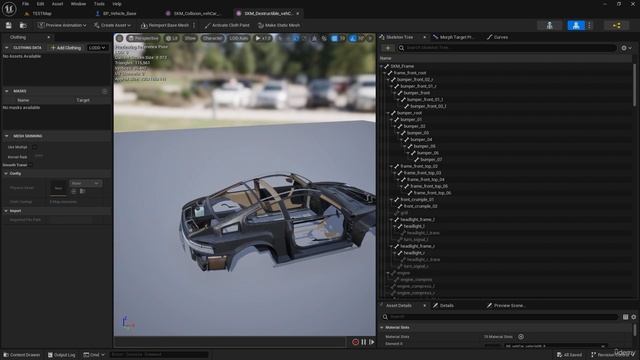Open the viewport Show menu
640x360 pixels.
190,38
